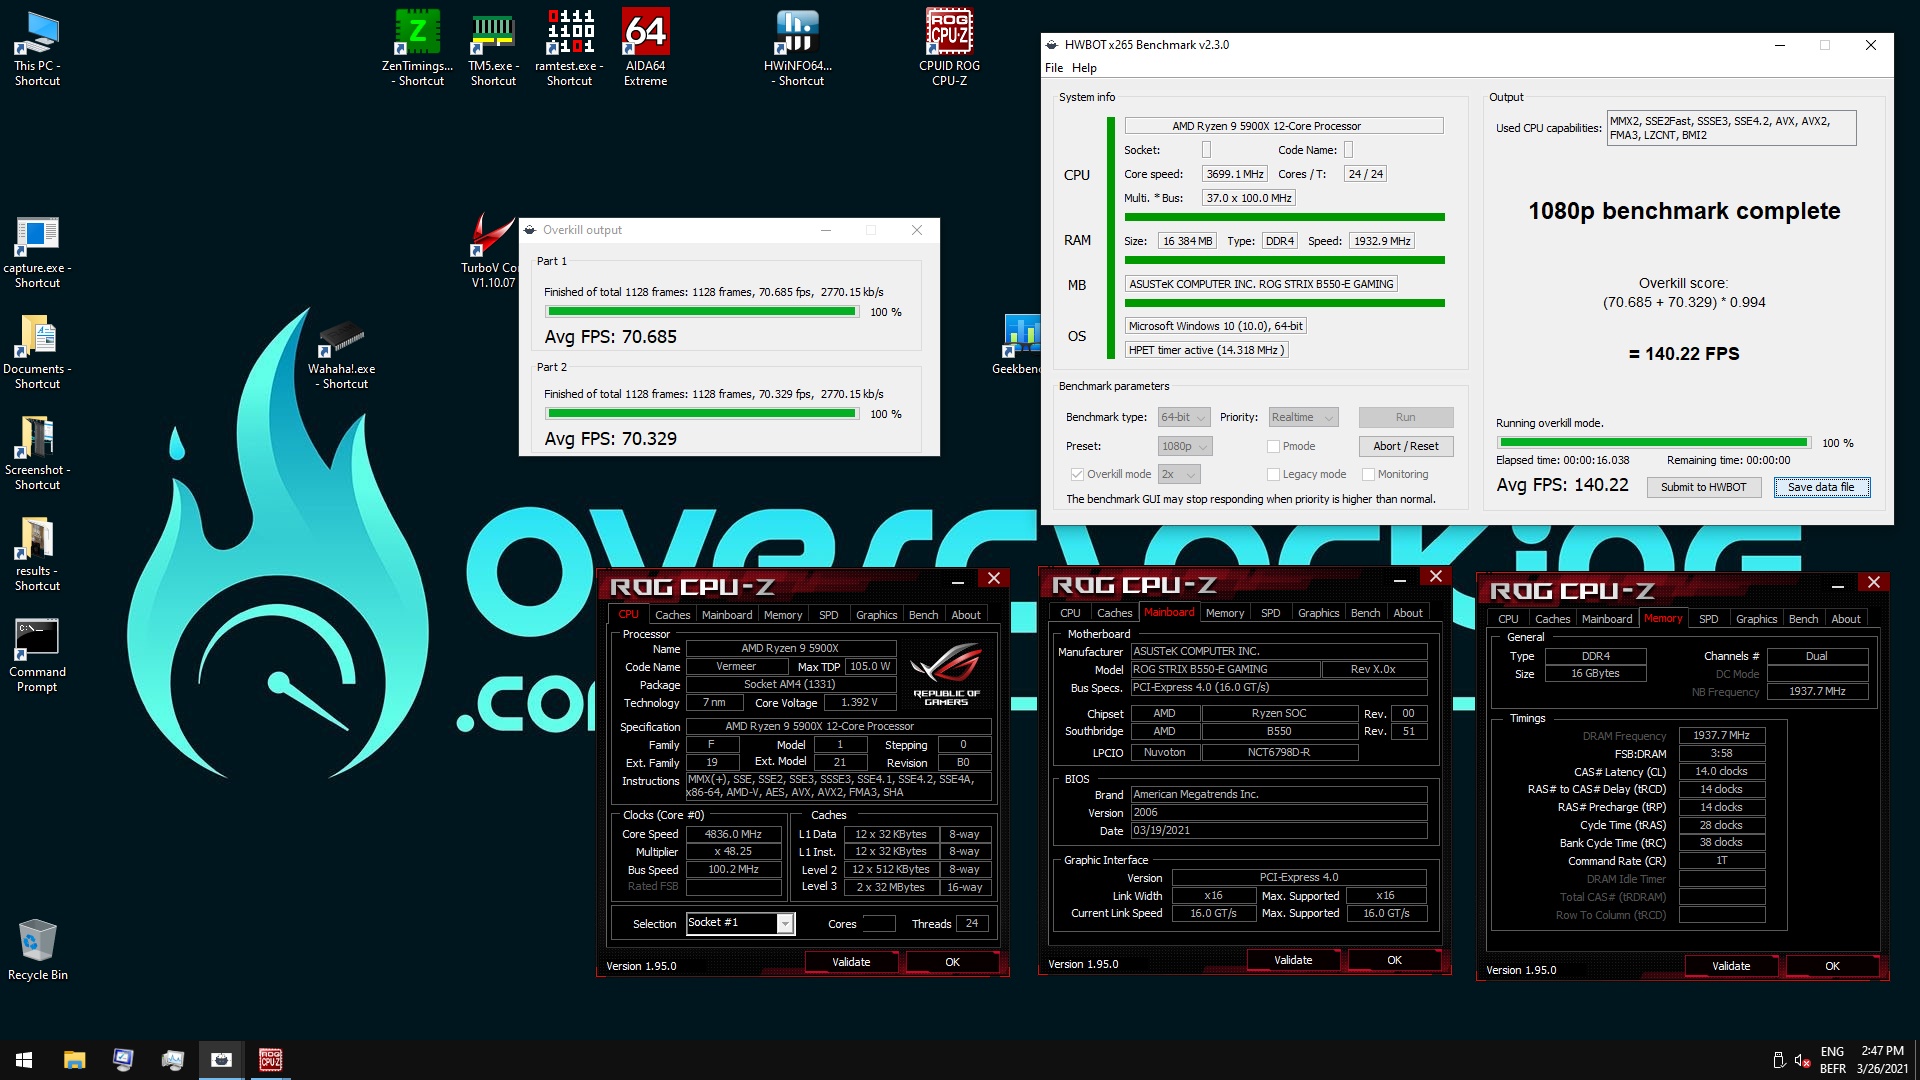
Task: Open About tab in CPU-Z Memory window
Action: click(1845, 619)
